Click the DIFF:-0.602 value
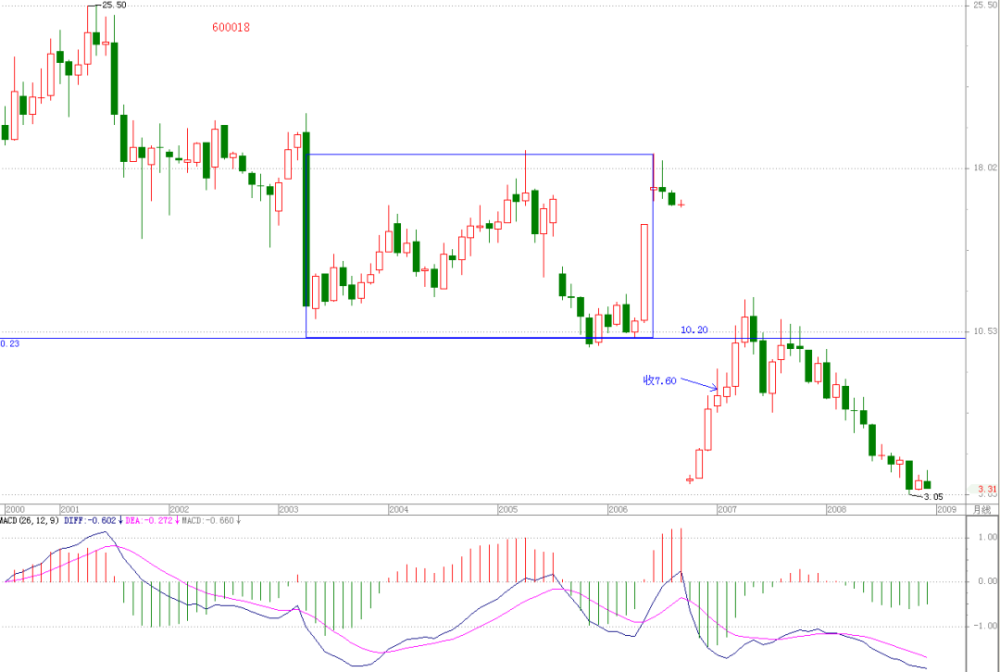The width and height of the screenshot is (1000, 672). coord(91,521)
